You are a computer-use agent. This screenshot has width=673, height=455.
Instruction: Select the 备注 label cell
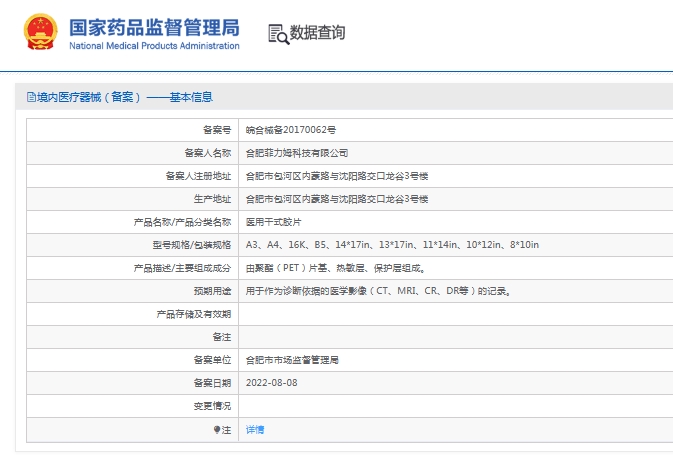click(222, 337)
